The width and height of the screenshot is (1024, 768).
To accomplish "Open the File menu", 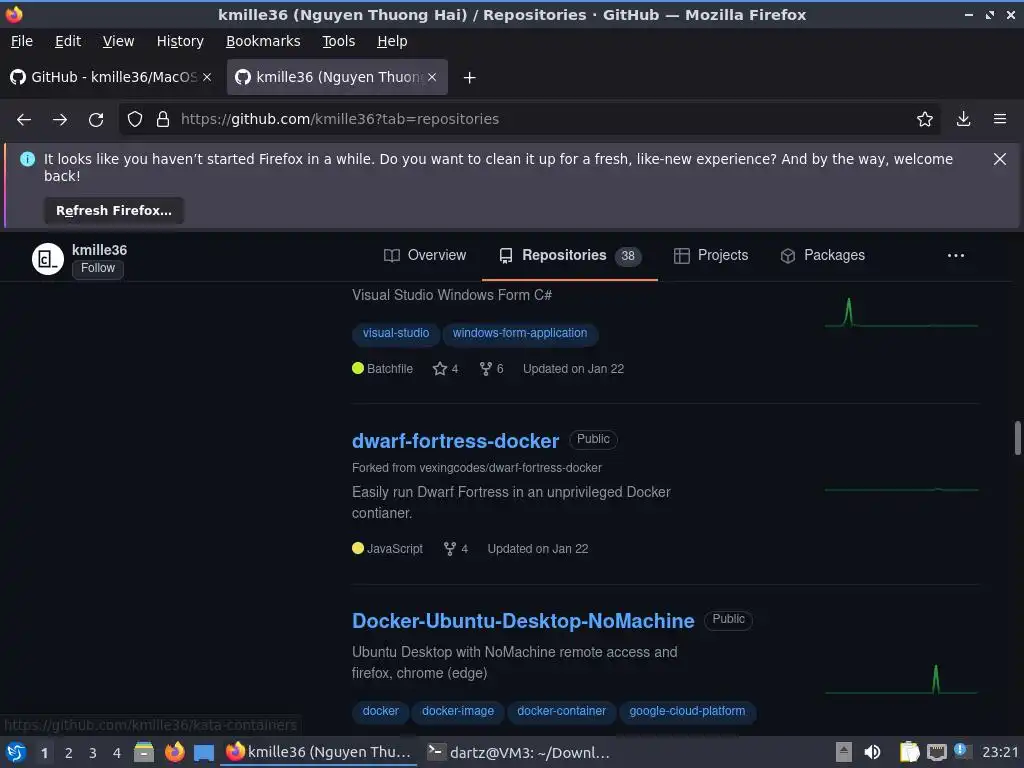I will tap(22, 41).
